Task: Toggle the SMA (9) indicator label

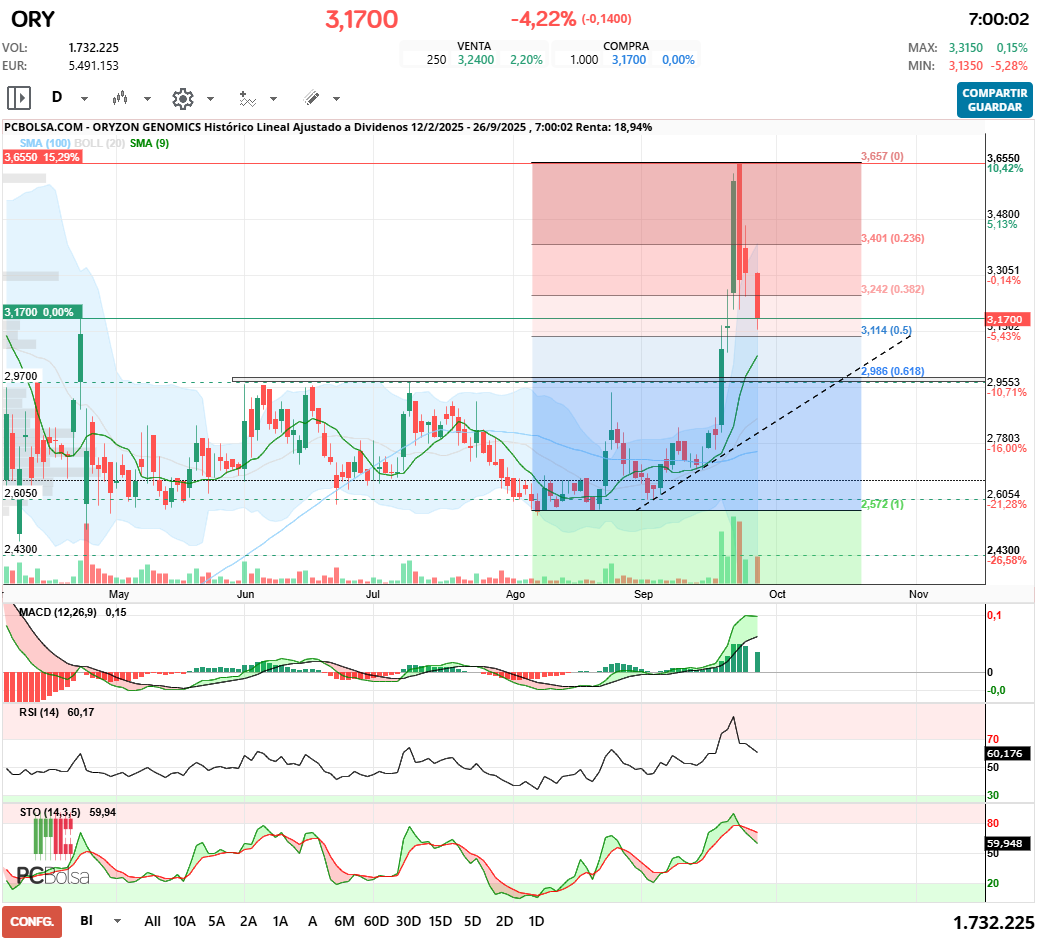Action: tap(149, 143)
